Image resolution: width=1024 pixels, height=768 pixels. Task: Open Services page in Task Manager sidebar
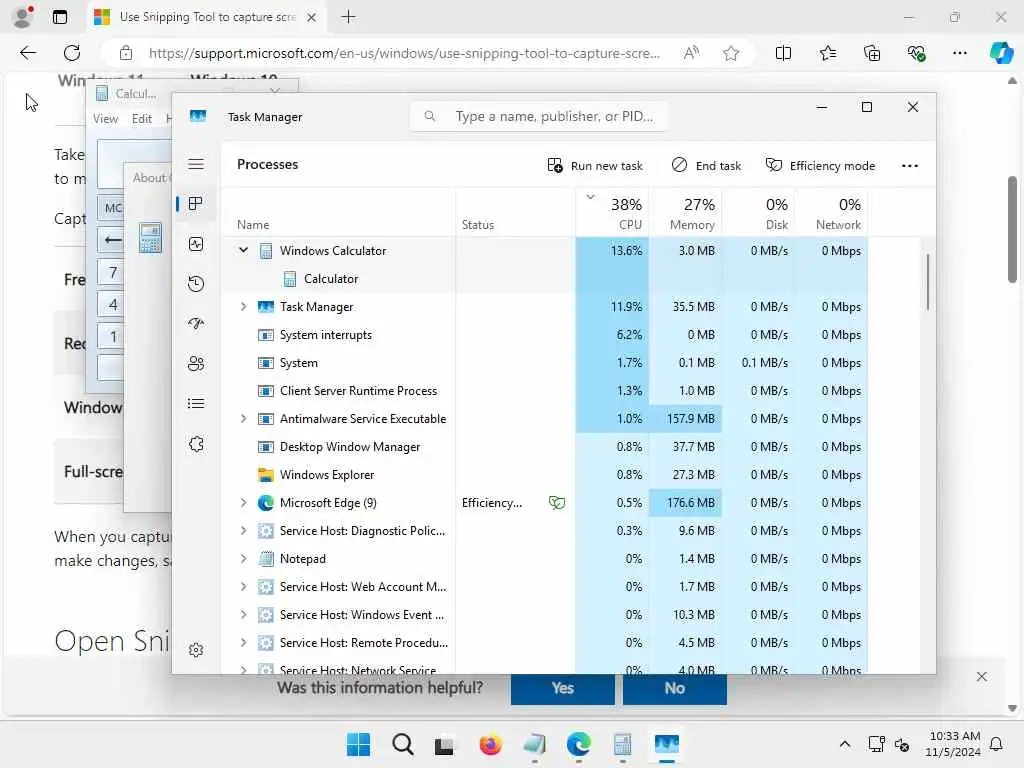(x=196, y=444)
